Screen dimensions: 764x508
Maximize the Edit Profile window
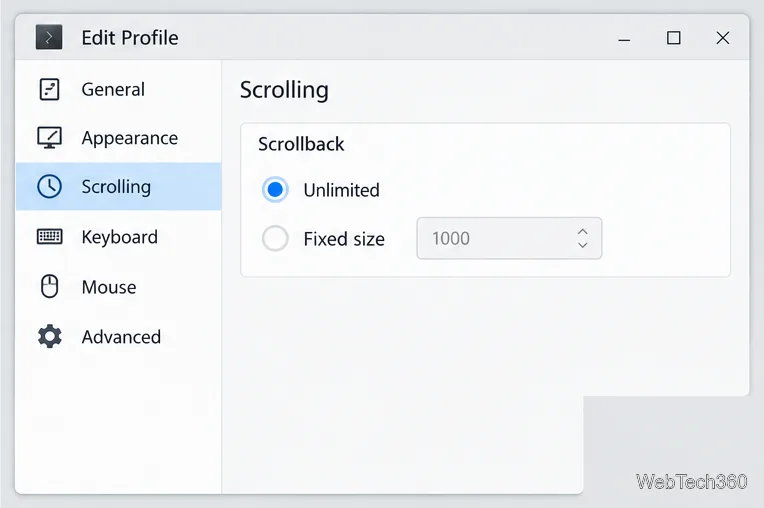tap(673, 38)
